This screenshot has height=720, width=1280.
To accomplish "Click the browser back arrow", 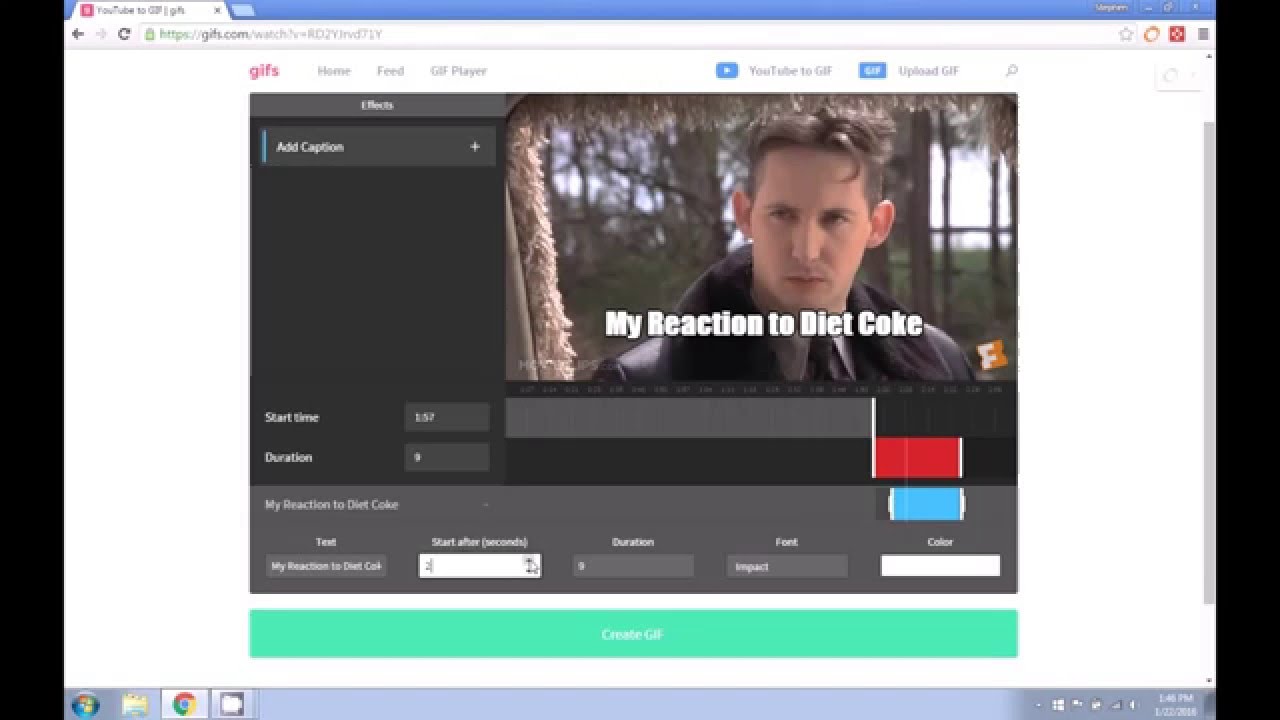I will (x=78, y=34).
